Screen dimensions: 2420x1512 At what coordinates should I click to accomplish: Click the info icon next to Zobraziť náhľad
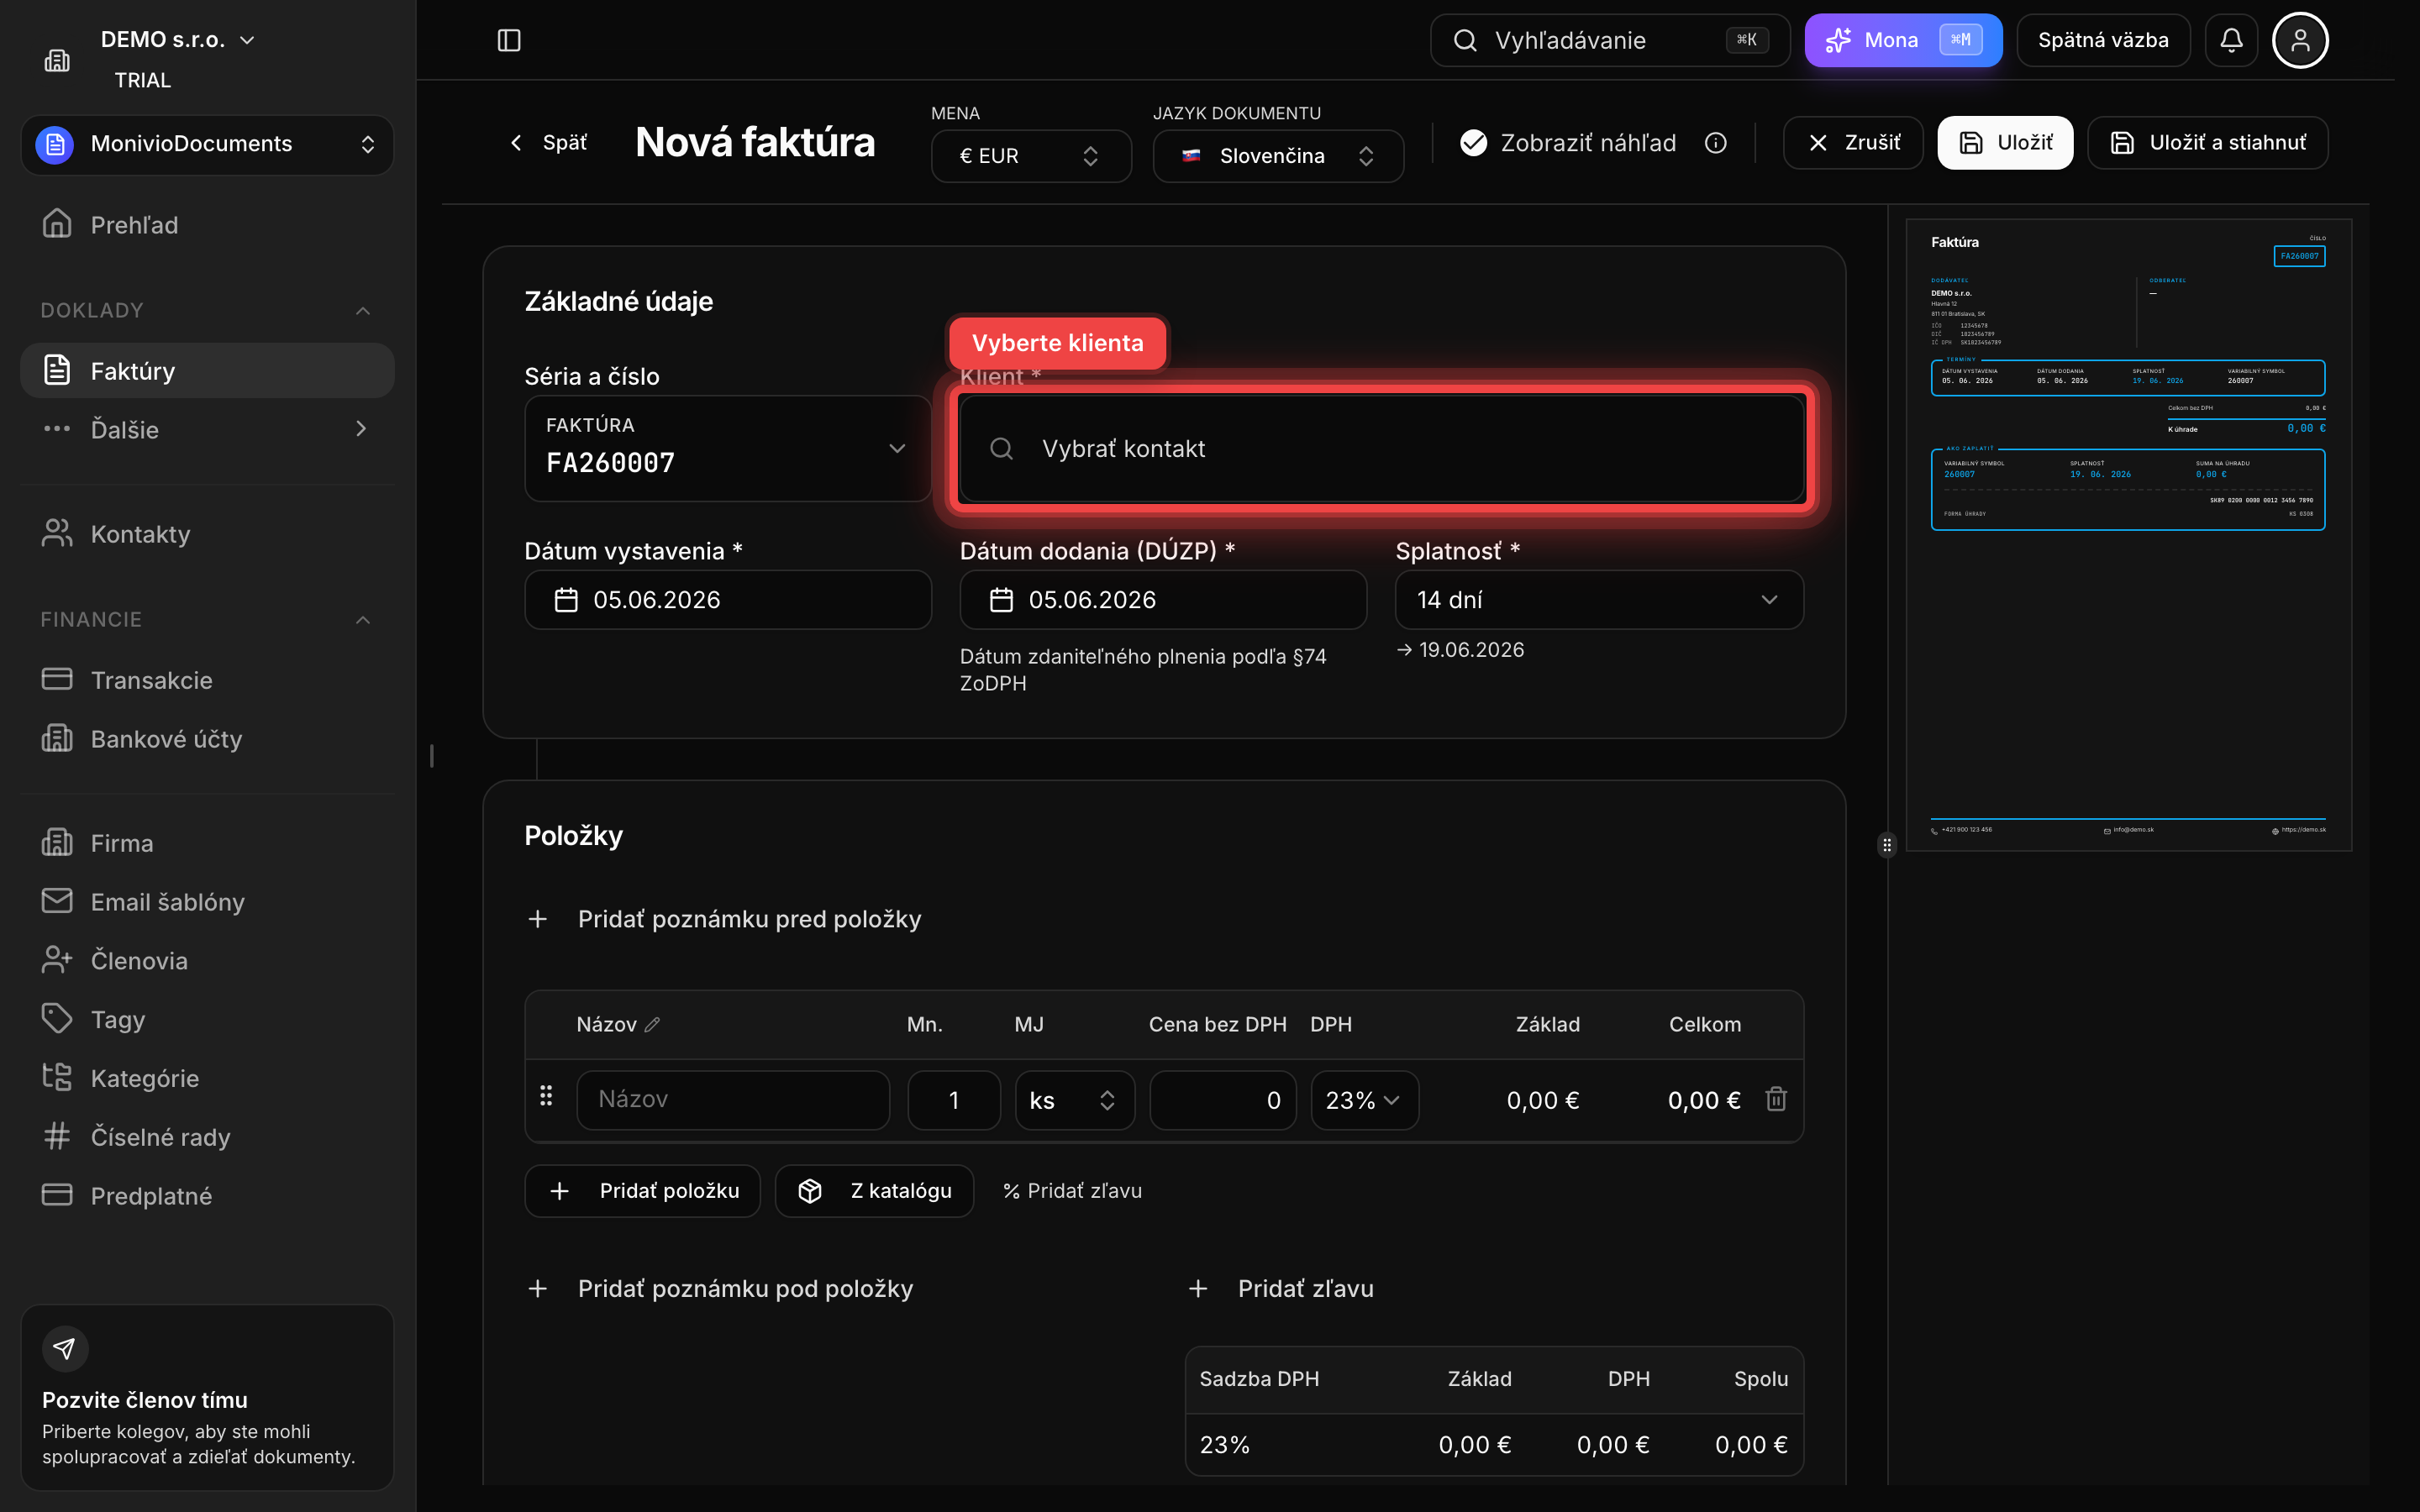[1716, 143]
